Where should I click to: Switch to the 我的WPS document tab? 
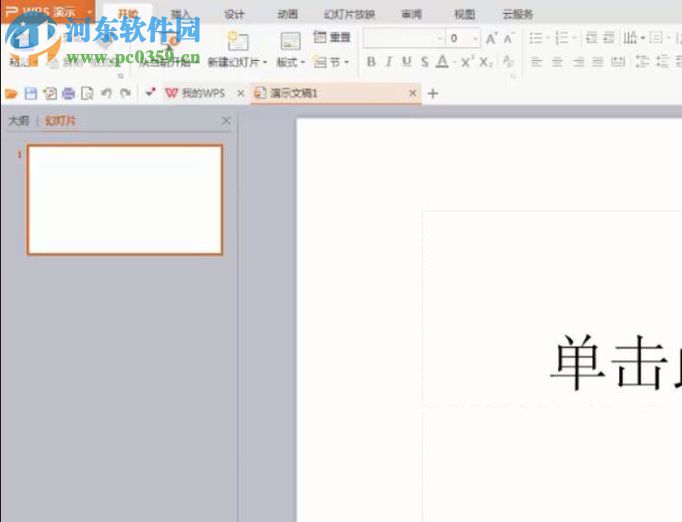tap(203, 93)
